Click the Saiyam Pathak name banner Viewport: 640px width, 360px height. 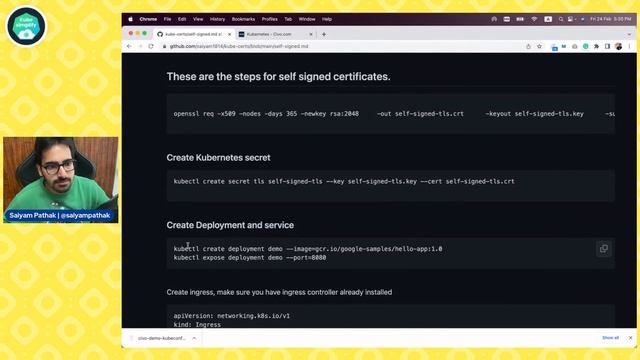(x=60, y=216)
